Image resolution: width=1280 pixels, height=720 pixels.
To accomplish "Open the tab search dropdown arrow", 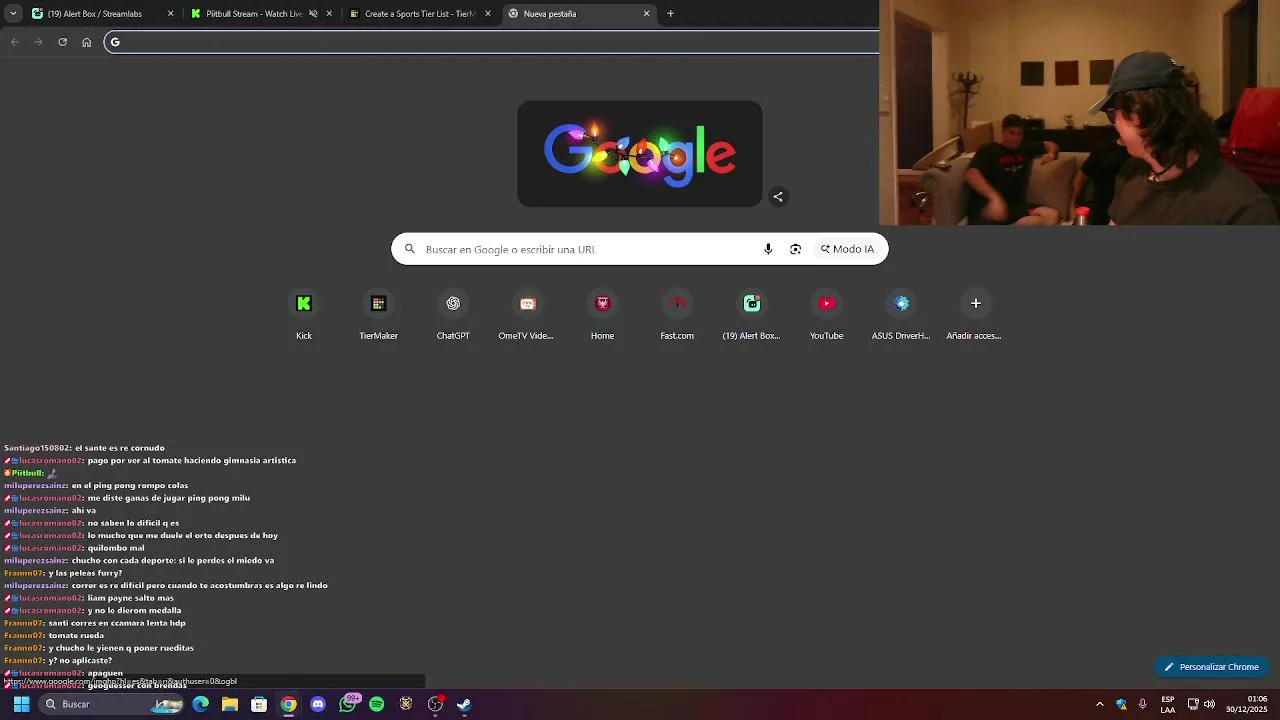I will point(13,14).
